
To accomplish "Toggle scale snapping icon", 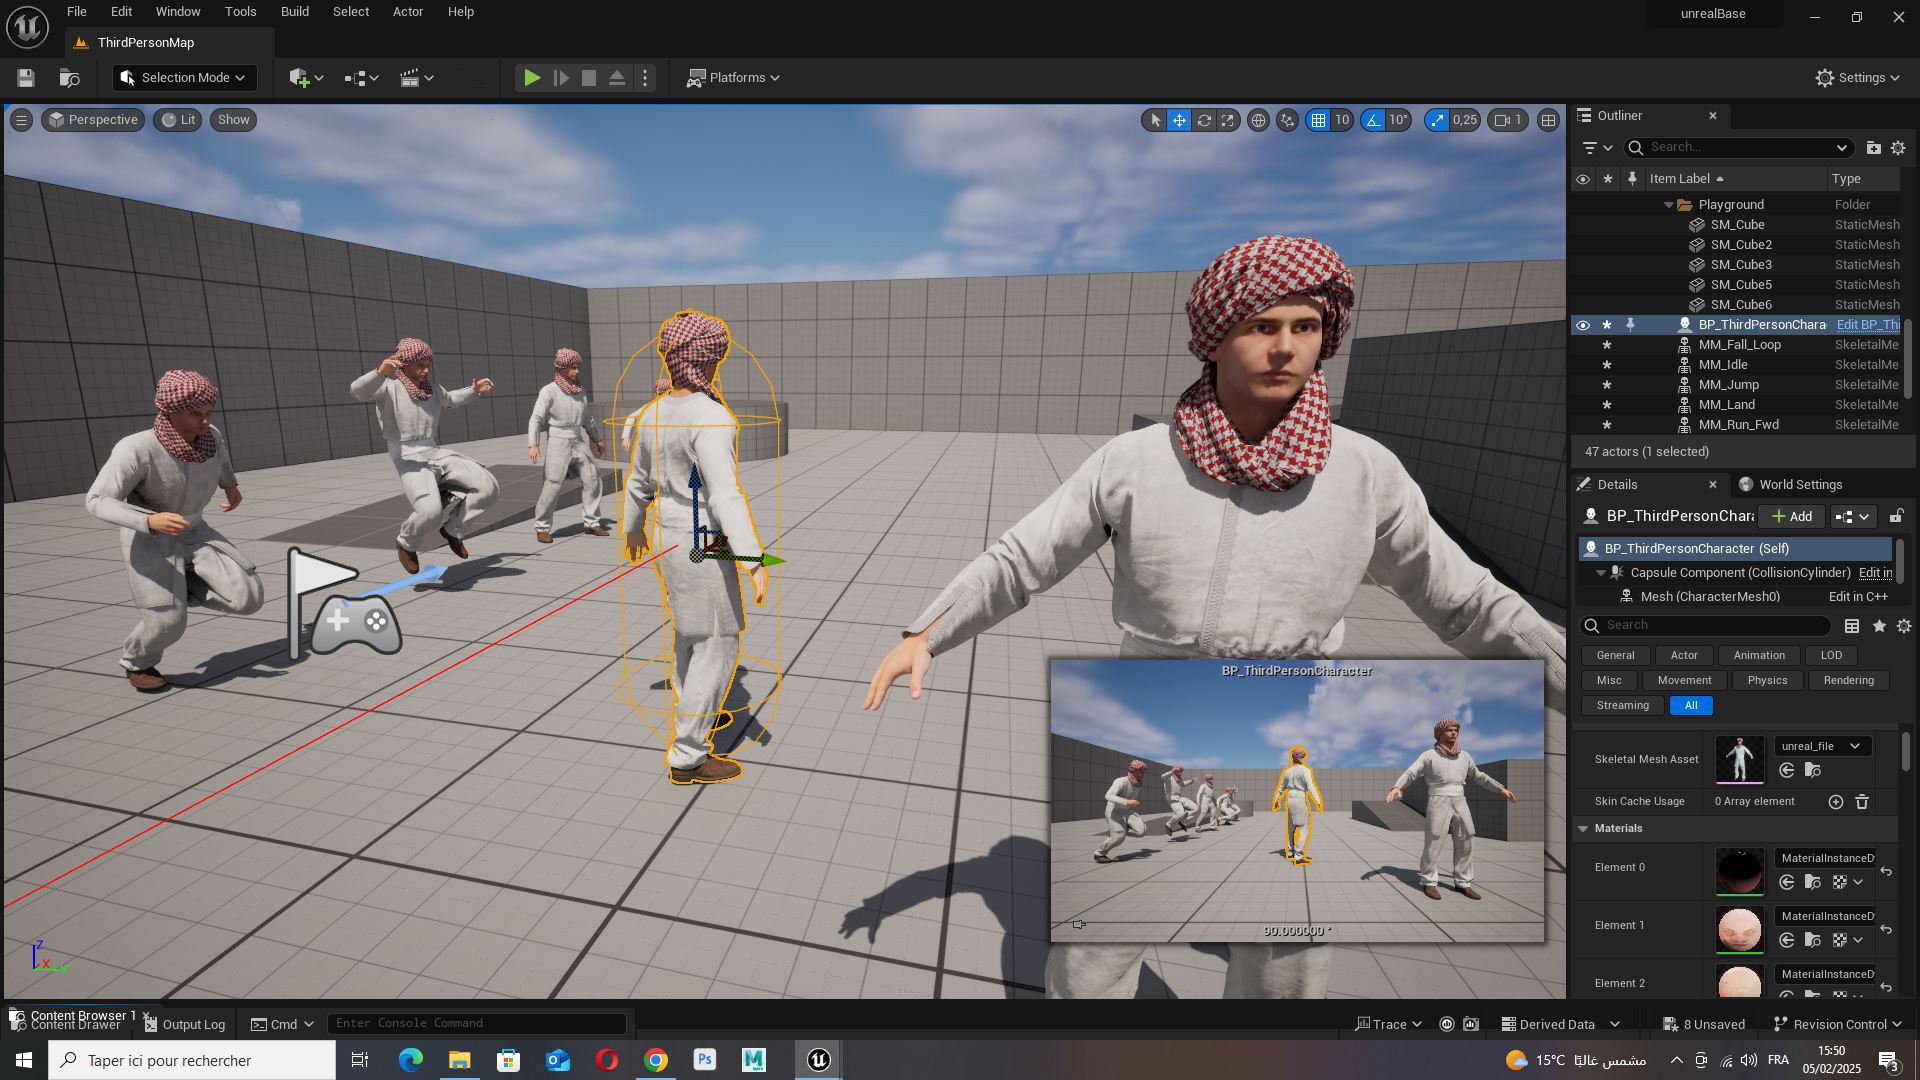I will click(x=1437, y=120).
